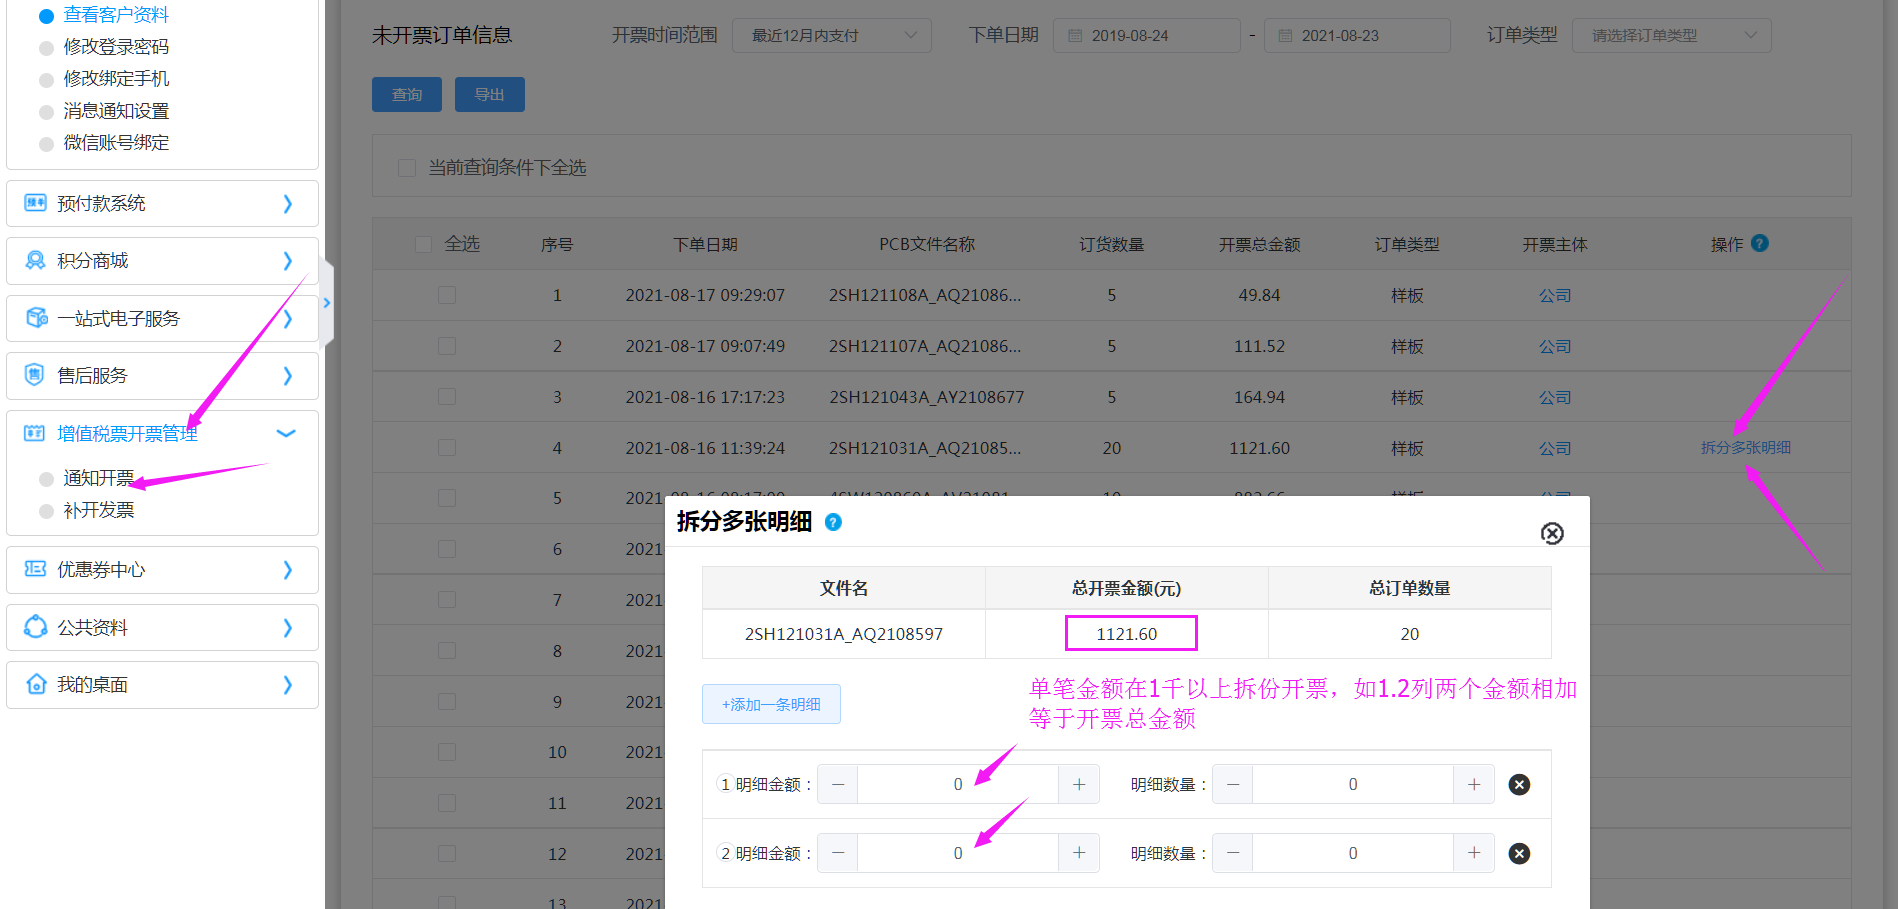Viewport: 1898px width, 909px height.
Task: Click the 积分商城 sidebar icon
Action: 35,261
